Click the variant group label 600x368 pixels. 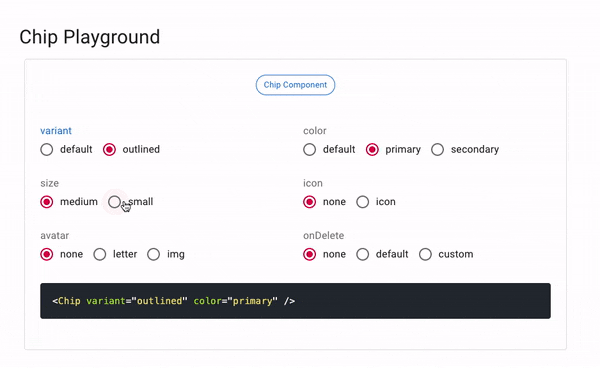56,131
